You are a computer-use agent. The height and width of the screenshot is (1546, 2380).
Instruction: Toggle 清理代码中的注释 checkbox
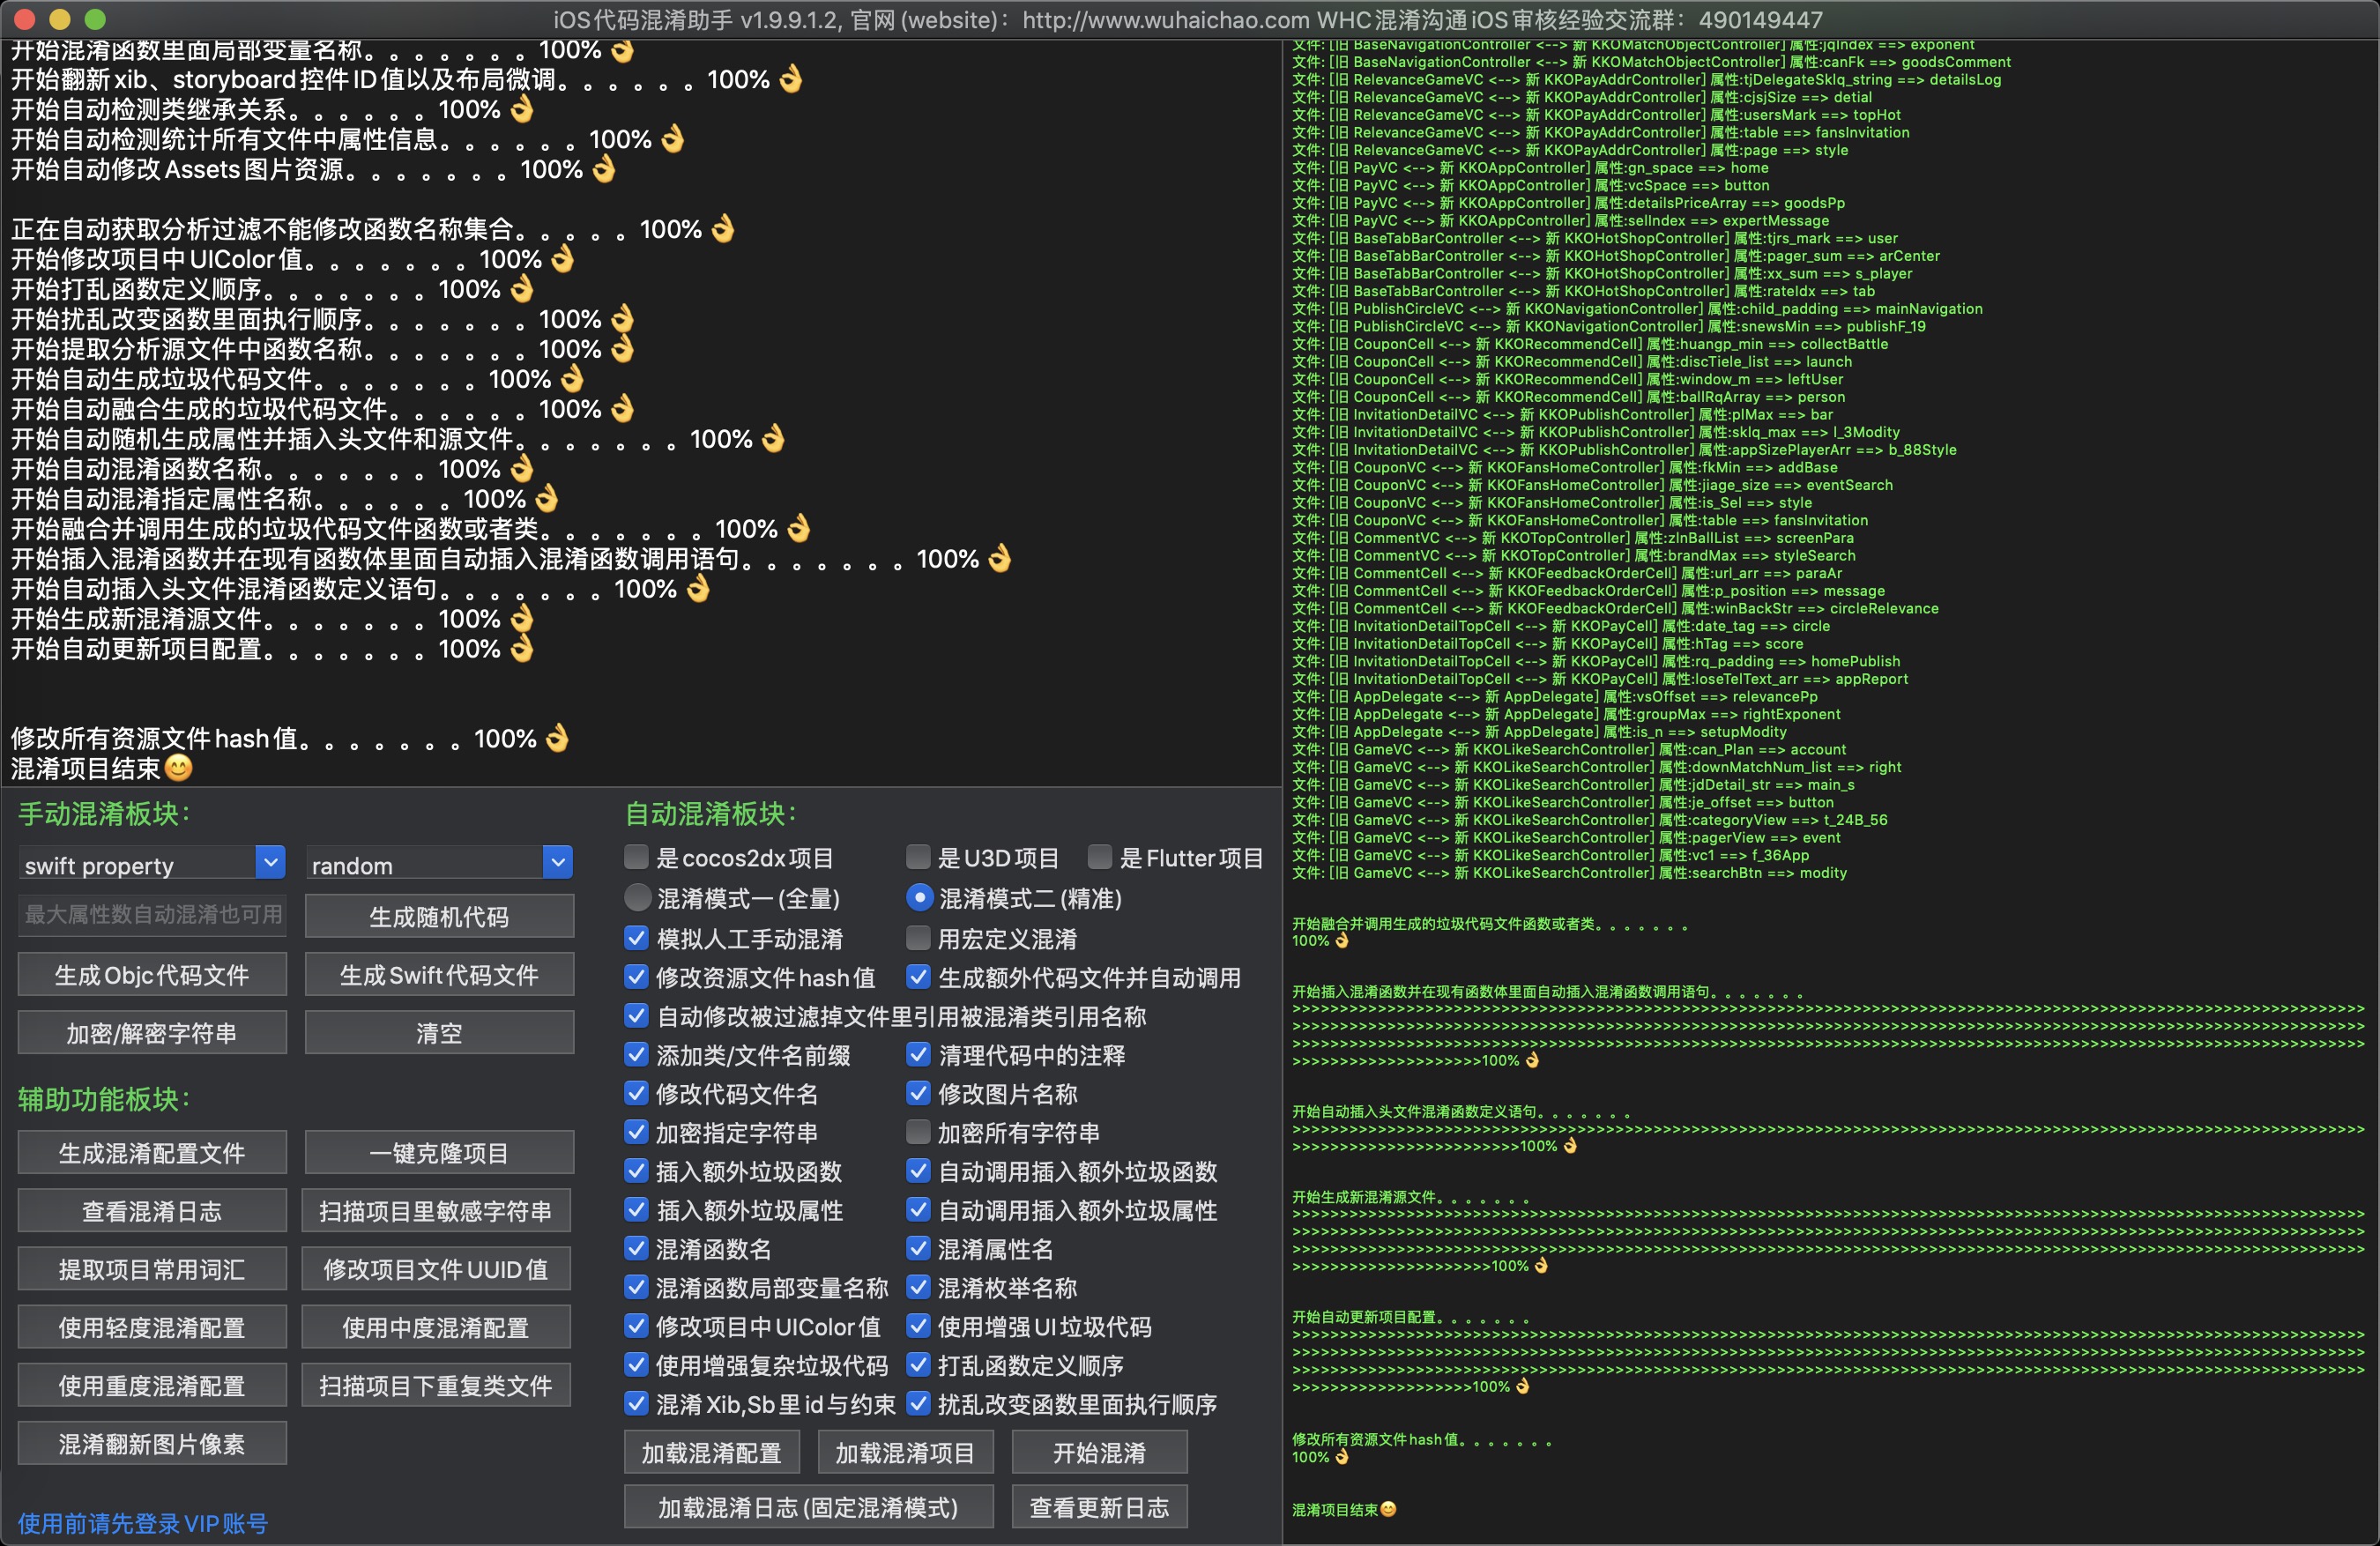point(918,1054)
